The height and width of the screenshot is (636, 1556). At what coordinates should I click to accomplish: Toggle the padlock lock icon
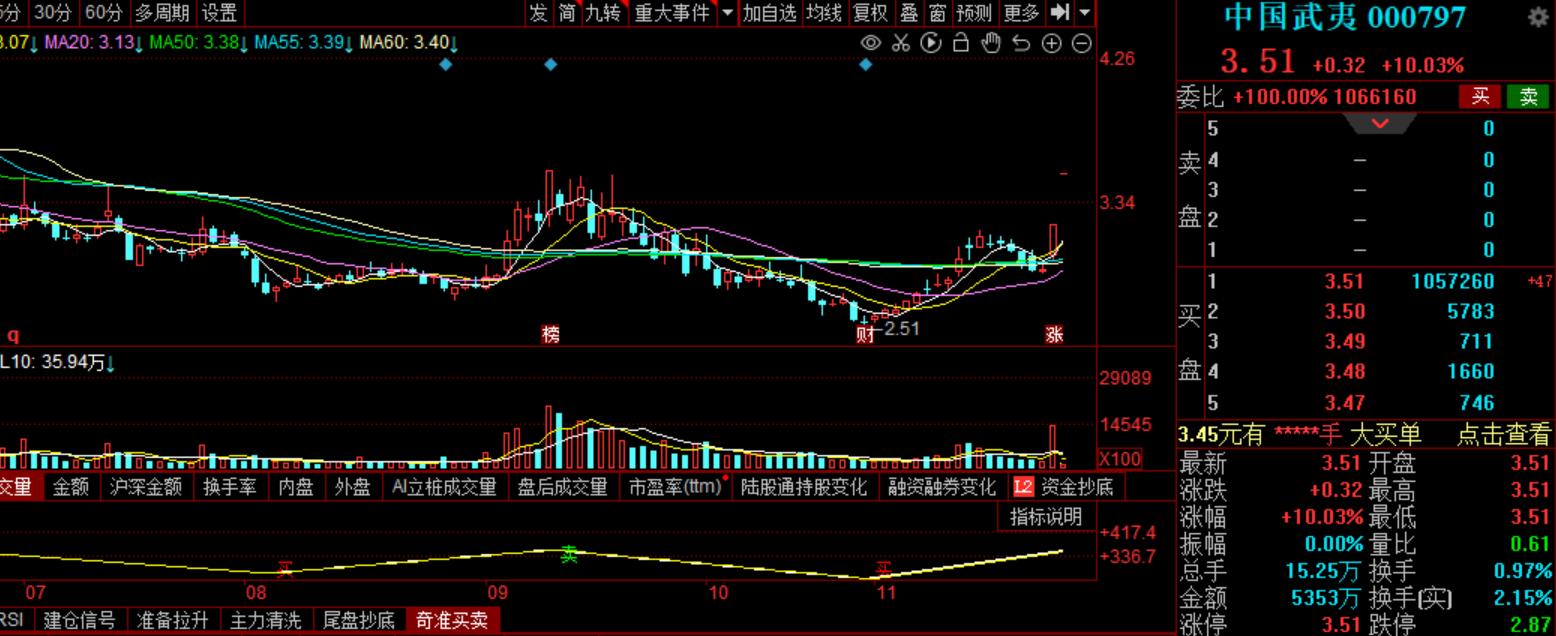tap(961, 43)
